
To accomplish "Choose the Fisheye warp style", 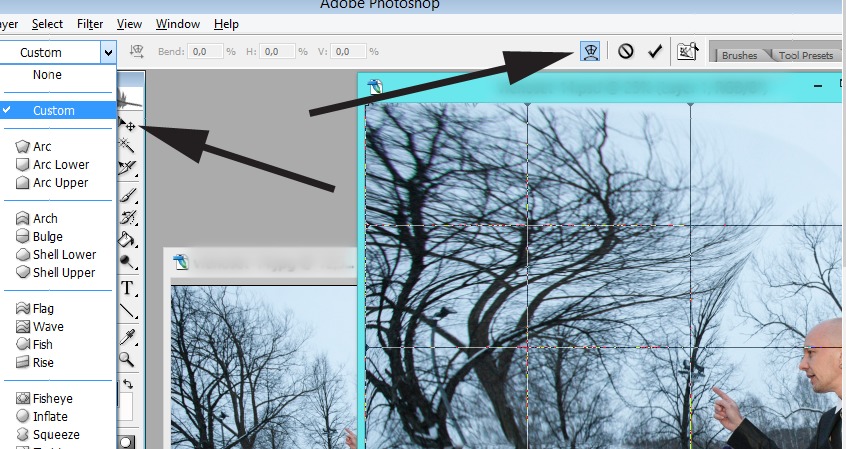I will pyautogui.click(x=52, y=399).
